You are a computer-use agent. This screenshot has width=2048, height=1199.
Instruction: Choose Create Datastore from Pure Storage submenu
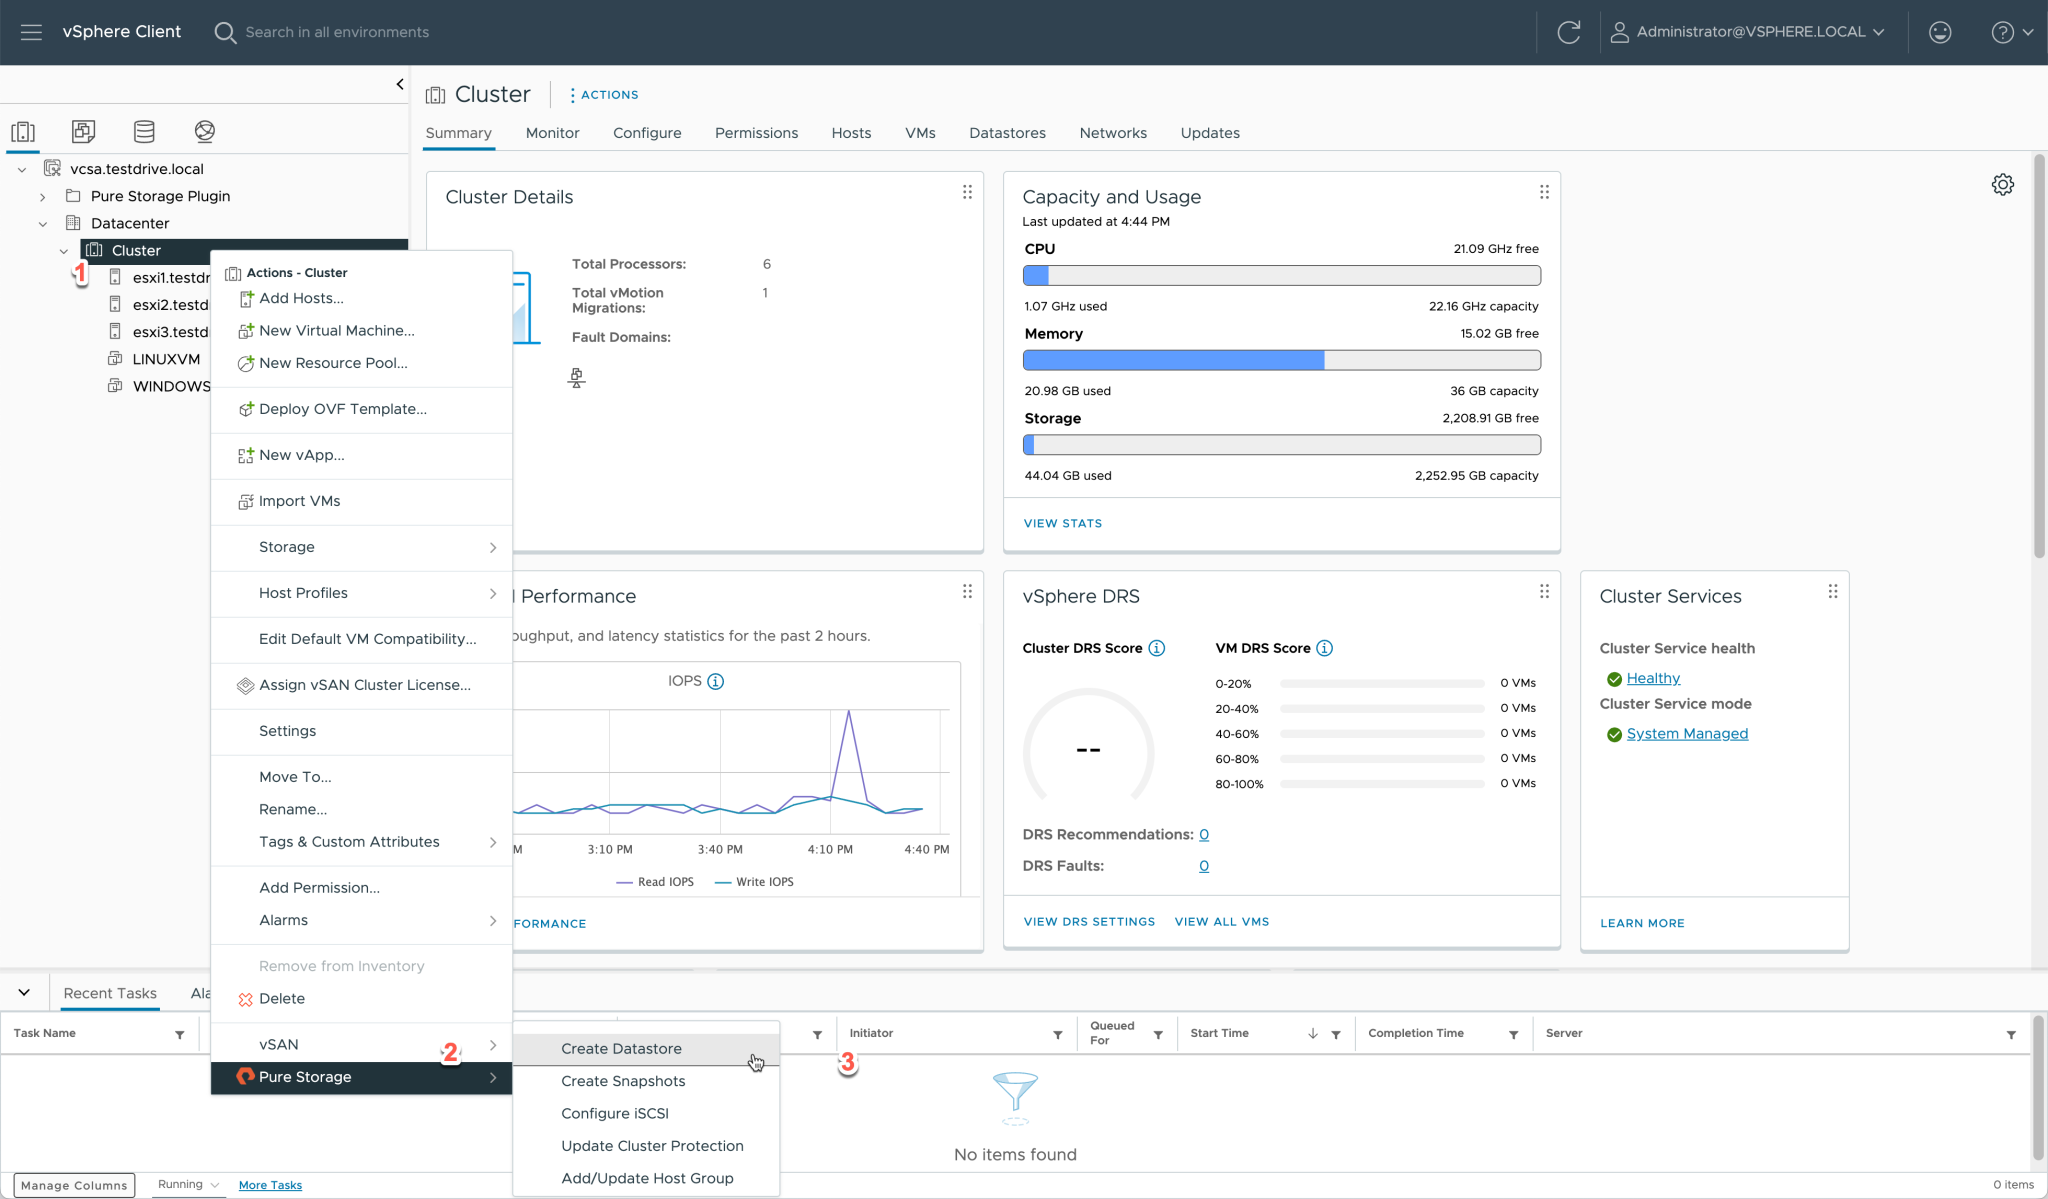(621, 1048)
